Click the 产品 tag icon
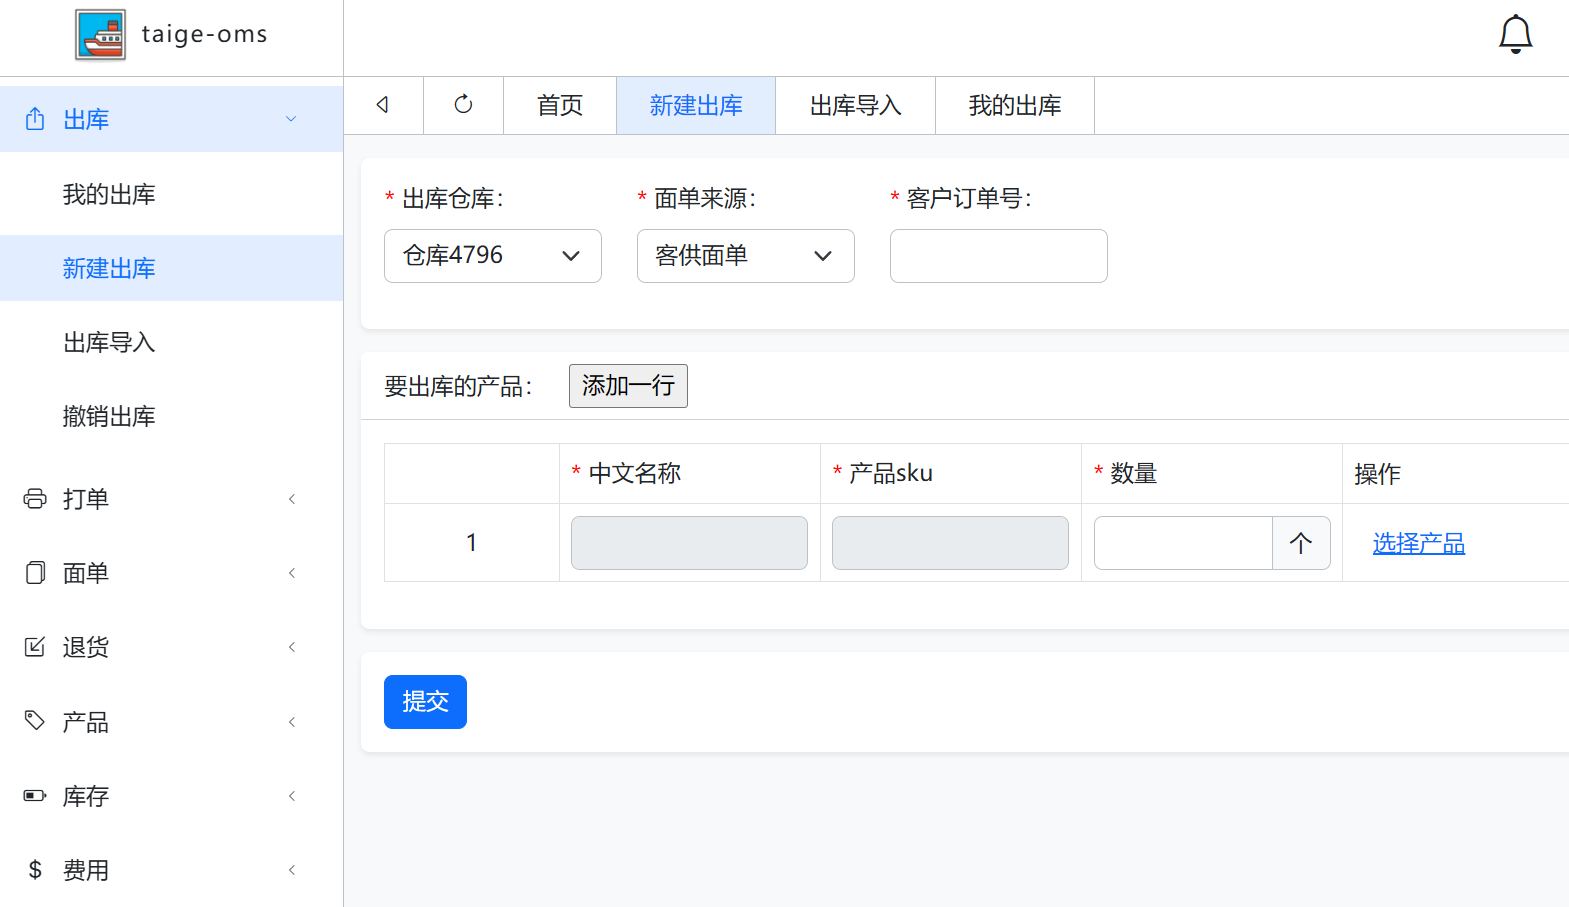 tap(35, 721)
